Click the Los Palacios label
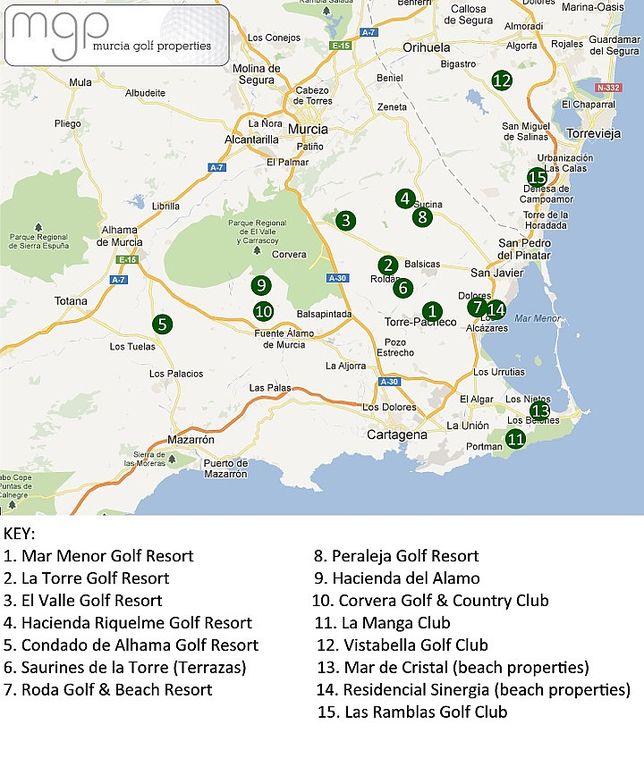The height and width of the screenshot is (767, 644). click(x=176, y=374)
